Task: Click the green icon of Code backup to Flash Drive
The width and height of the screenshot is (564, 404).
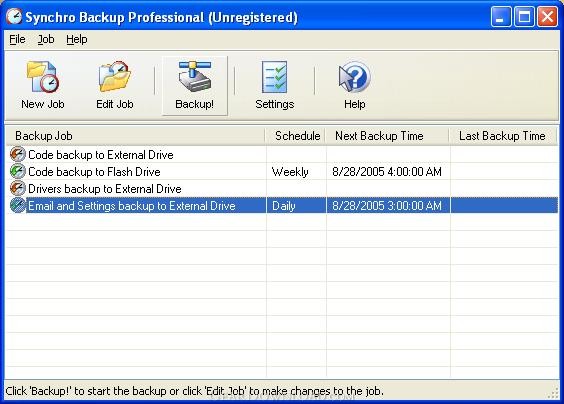Action: (17, 171)
